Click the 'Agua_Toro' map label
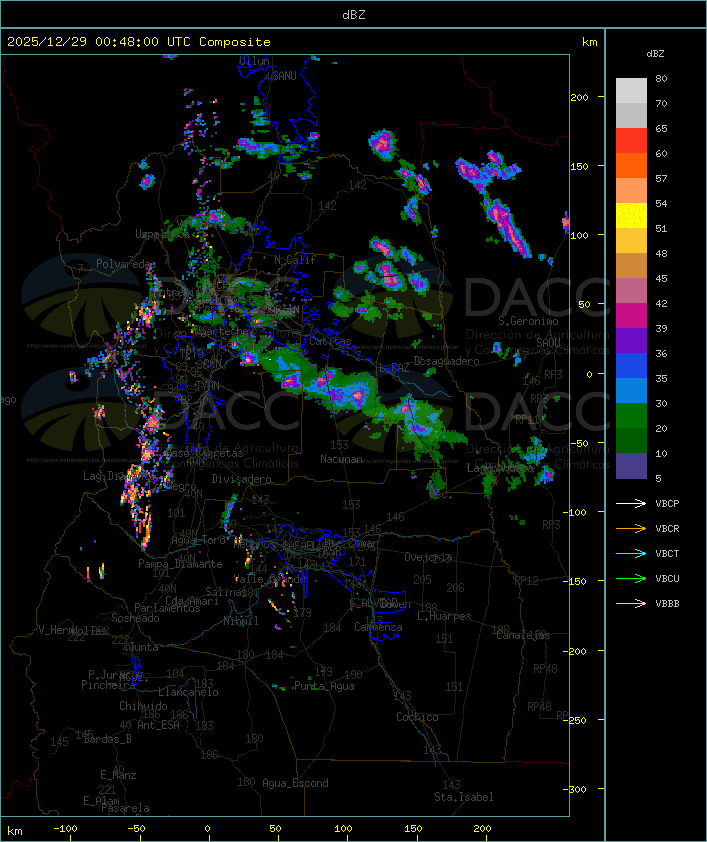Screen dimensions: 707x842 198,541
